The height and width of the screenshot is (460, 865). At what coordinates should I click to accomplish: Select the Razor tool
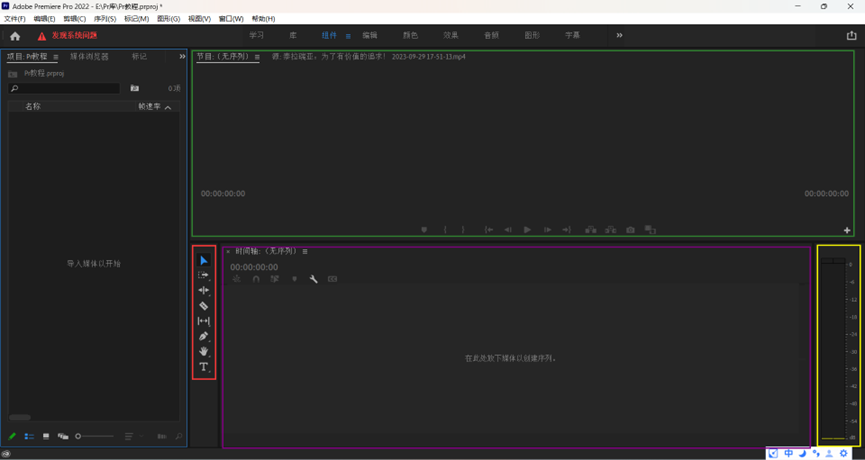click(204, 306)
